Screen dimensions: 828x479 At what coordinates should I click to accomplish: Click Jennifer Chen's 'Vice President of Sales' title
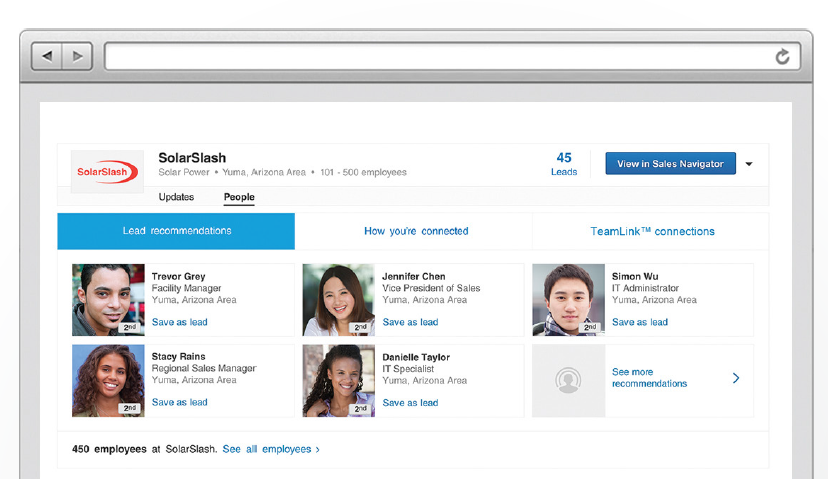coord(431,288)
